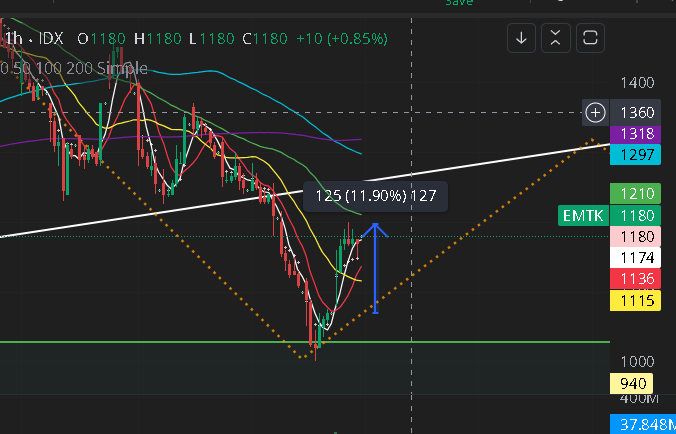Click the blue 37.848M volume label
Image resolution: width=676 pixels, height=434 pixels.
[x=643, y=424]
